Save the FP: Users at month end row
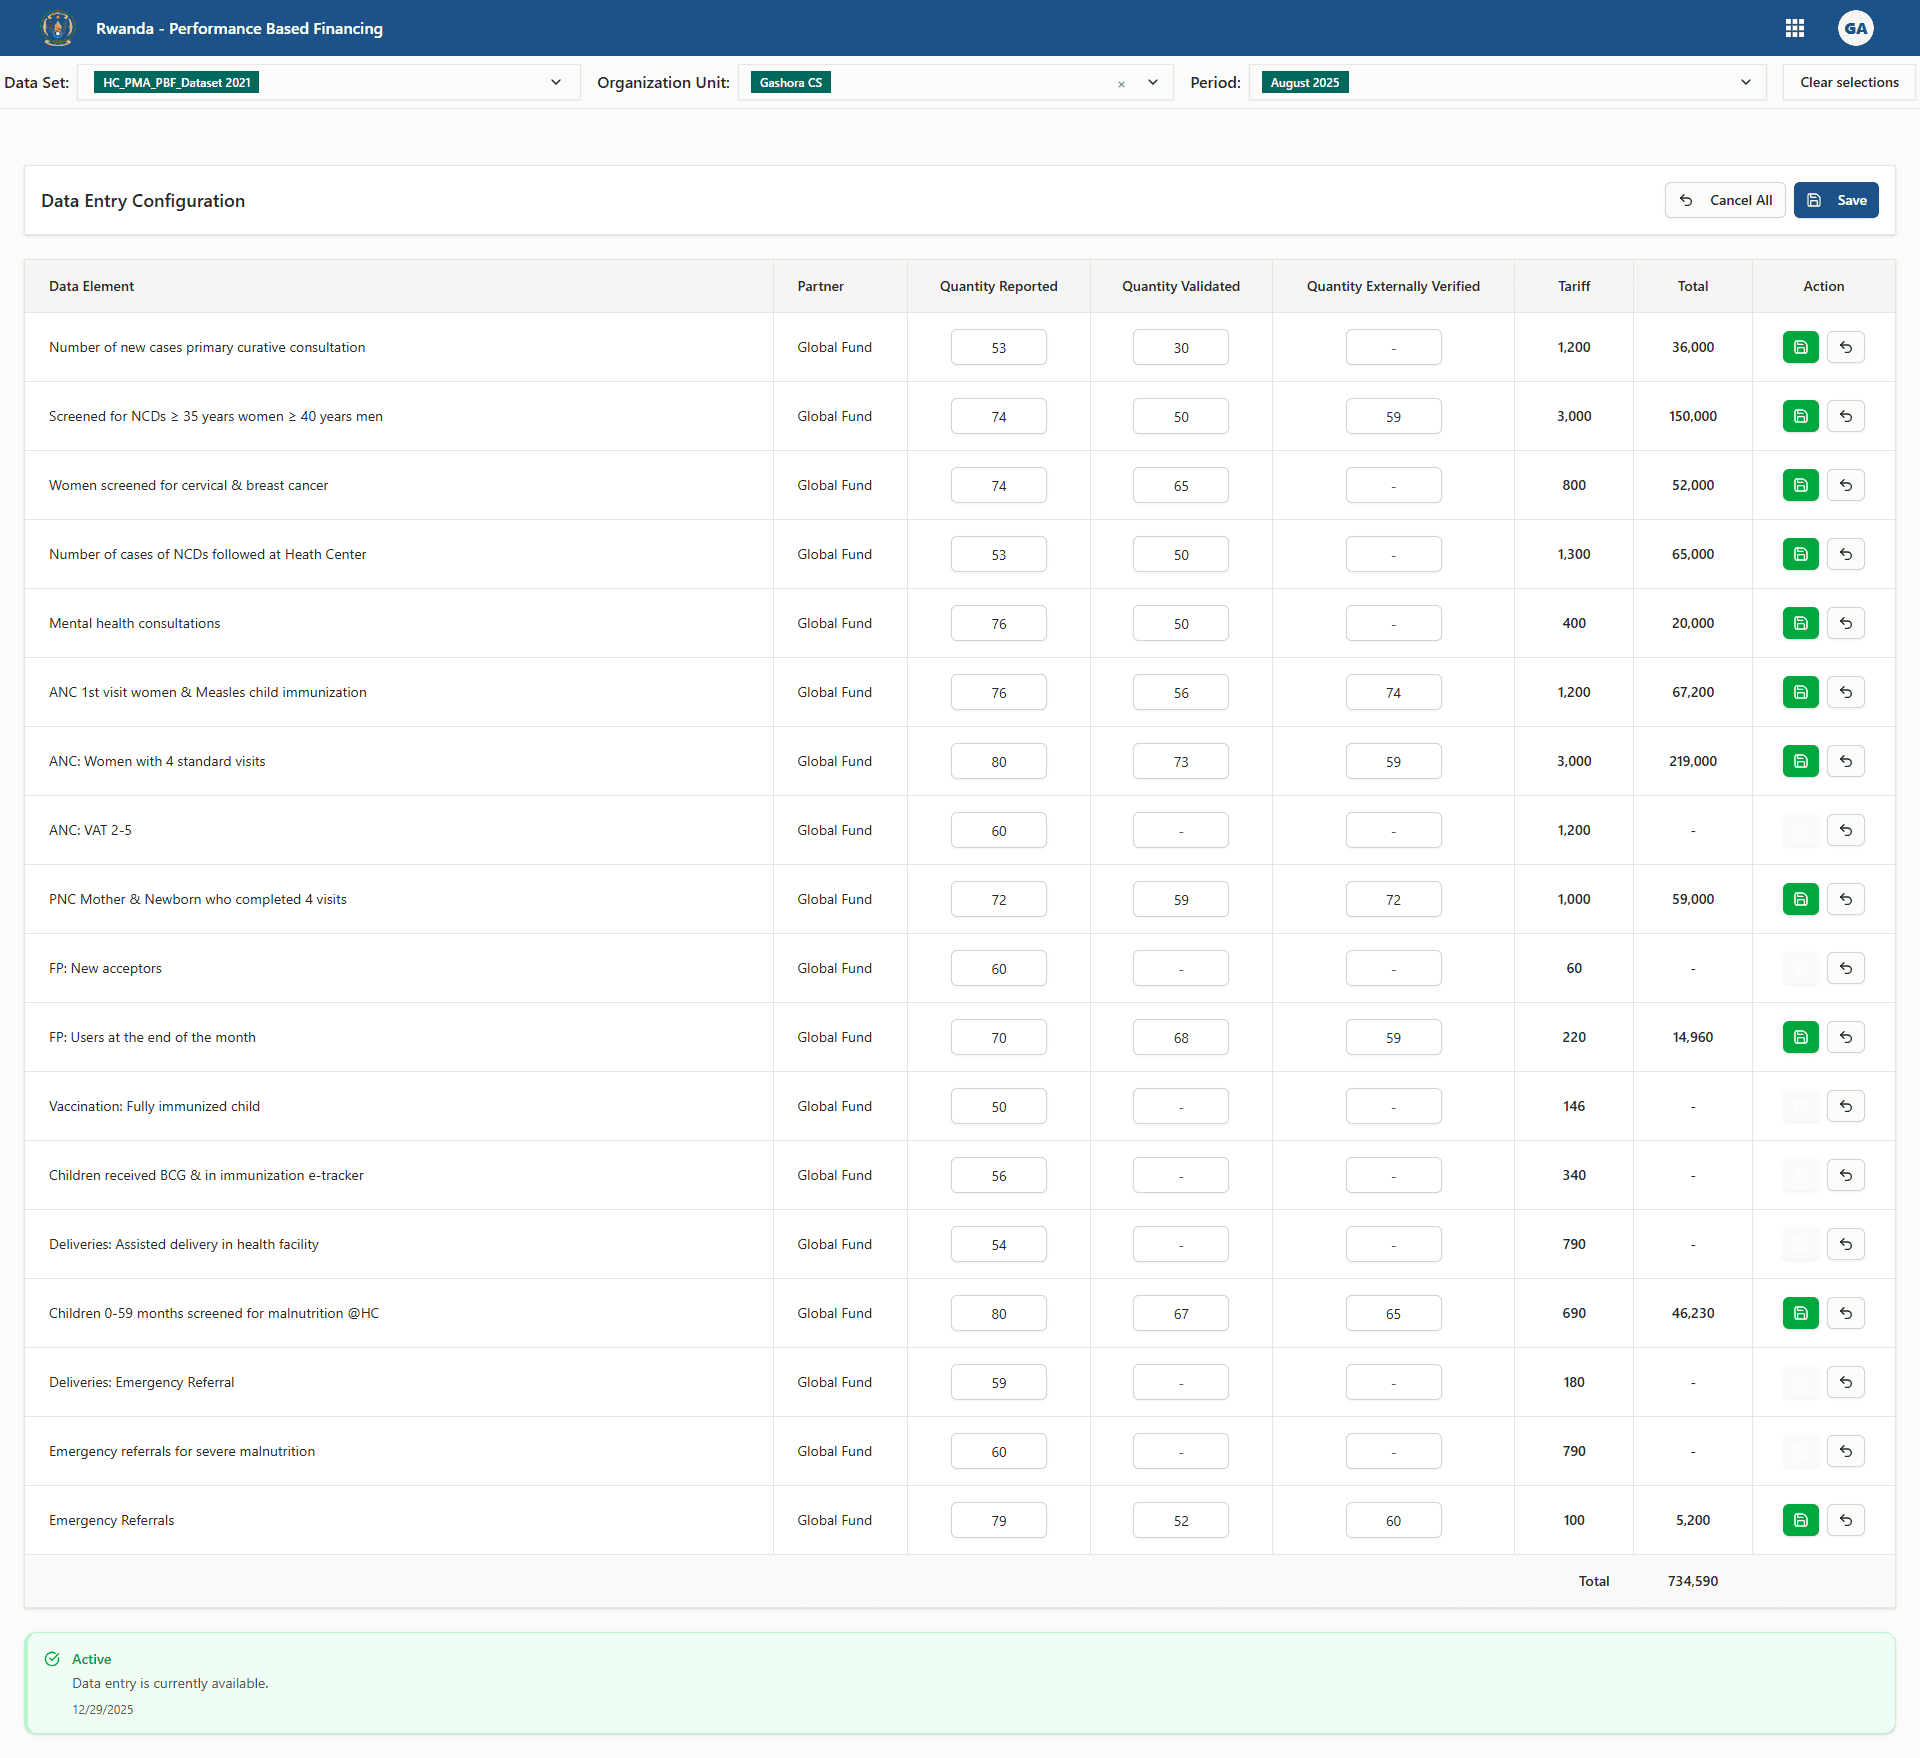1920x1758 pixels. 1800,1037
